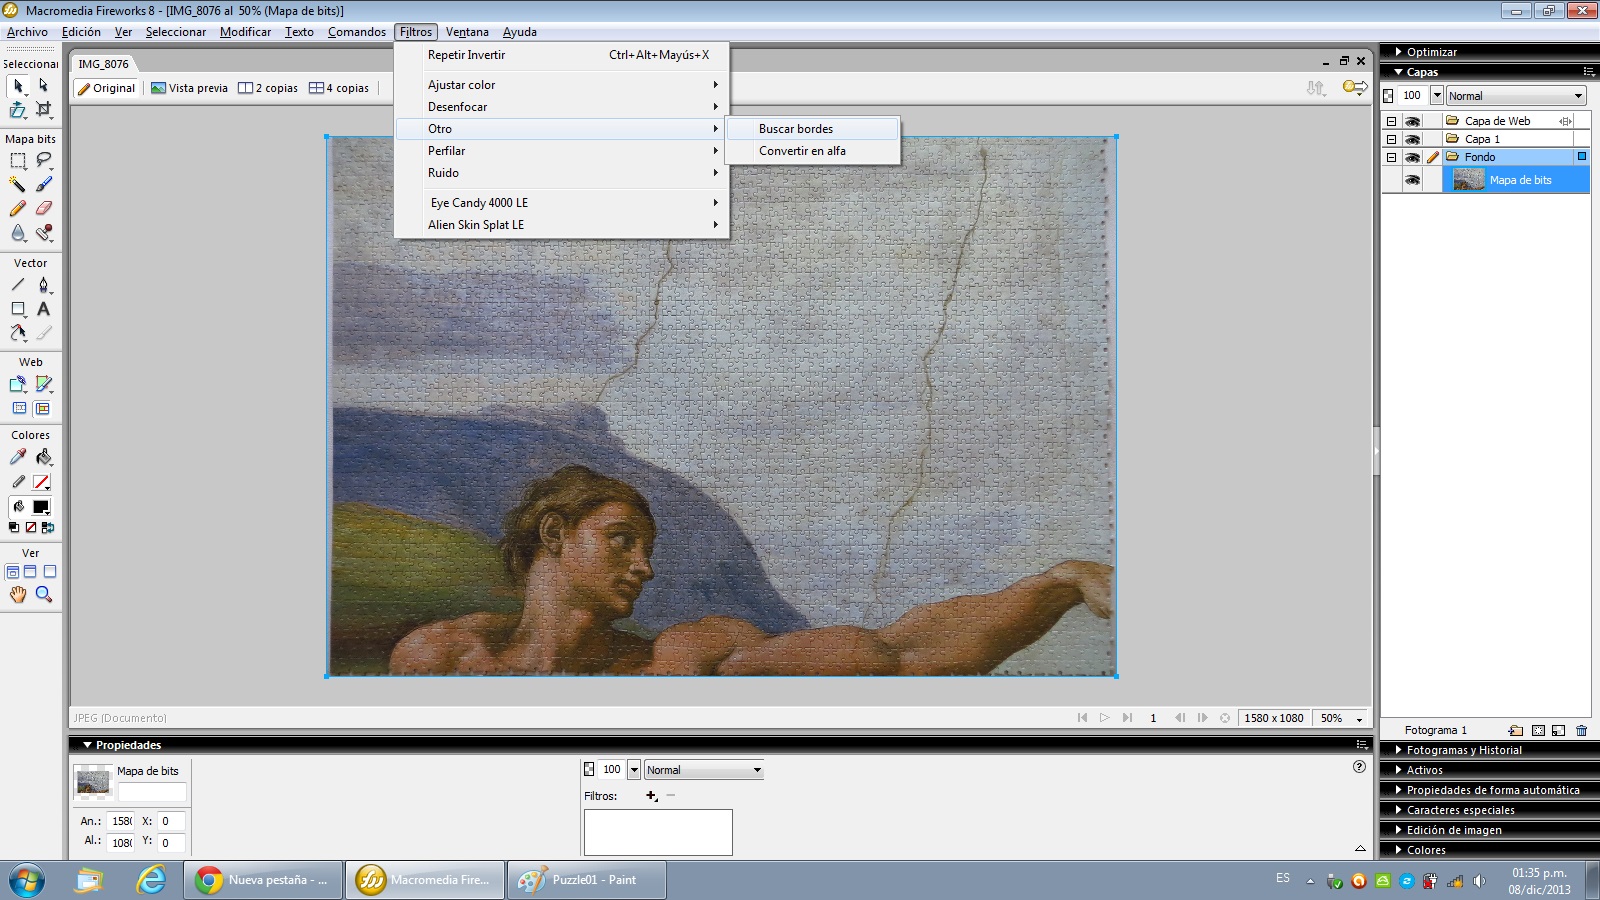
Task: Click the width An. input field
Action: [x=122, y=821]
